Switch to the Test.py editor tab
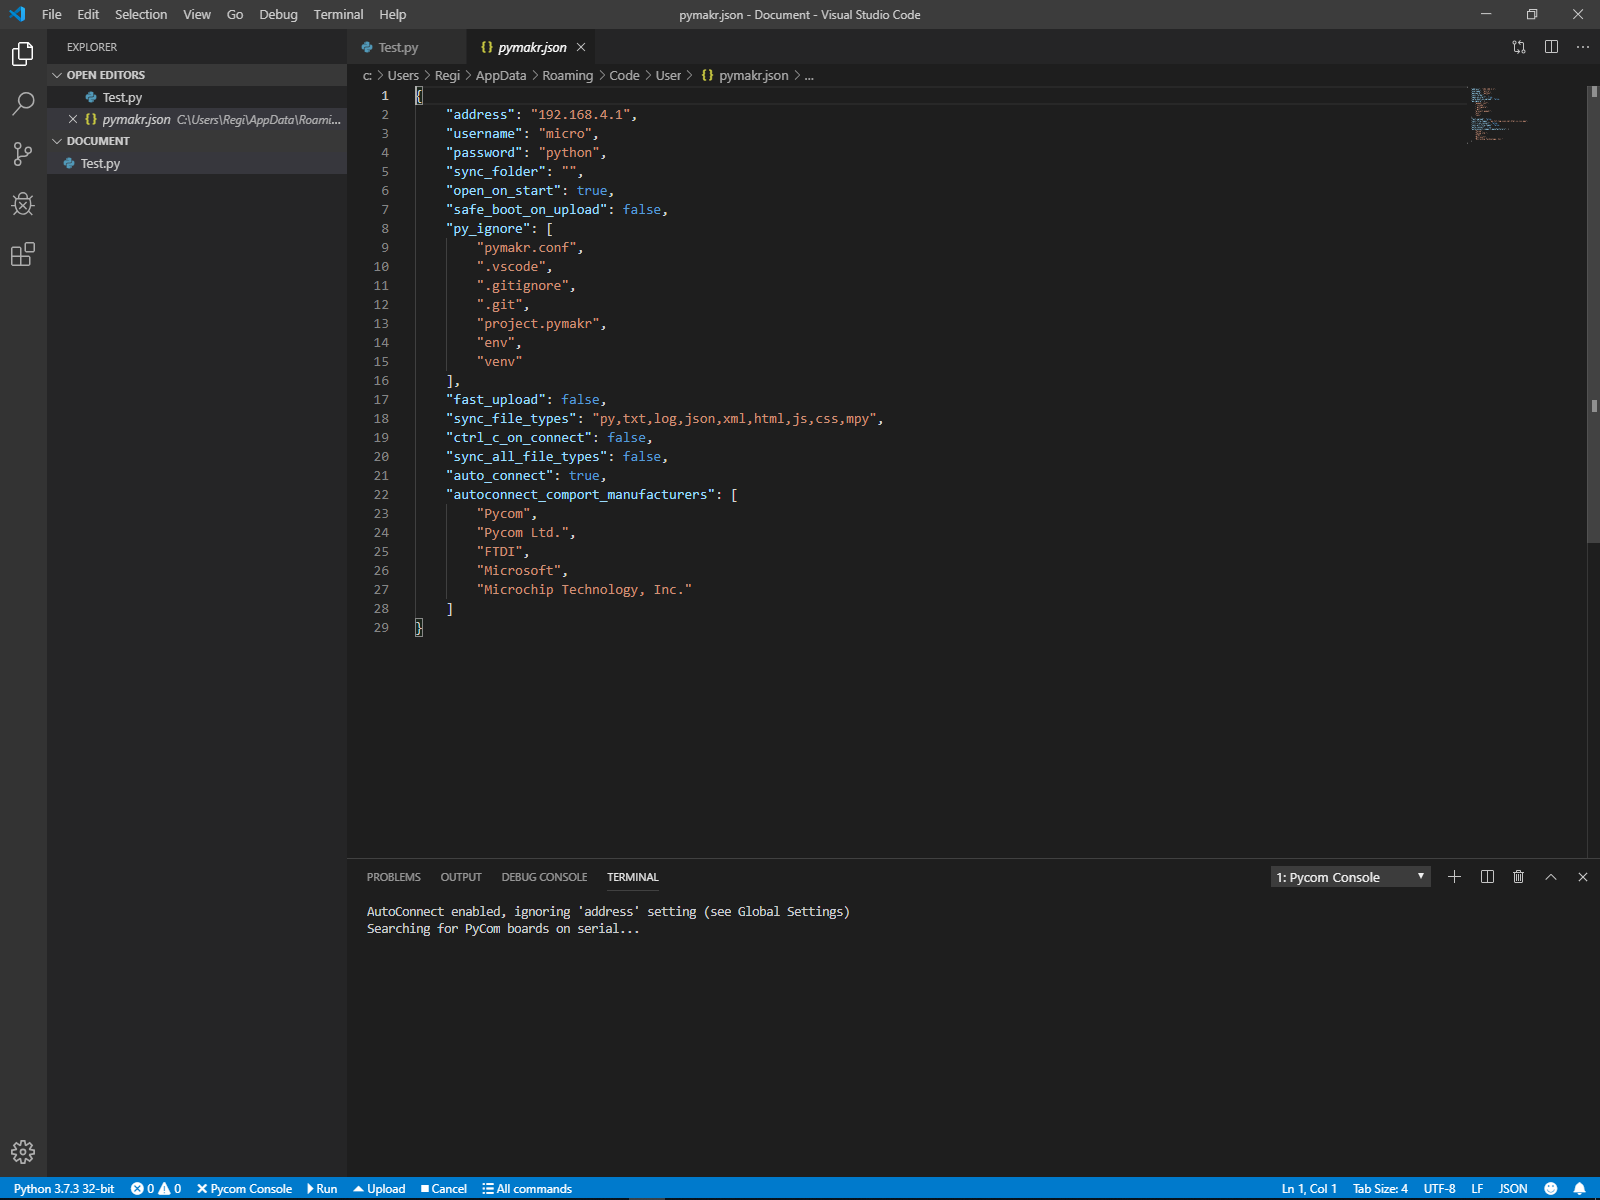 [398, 47]
